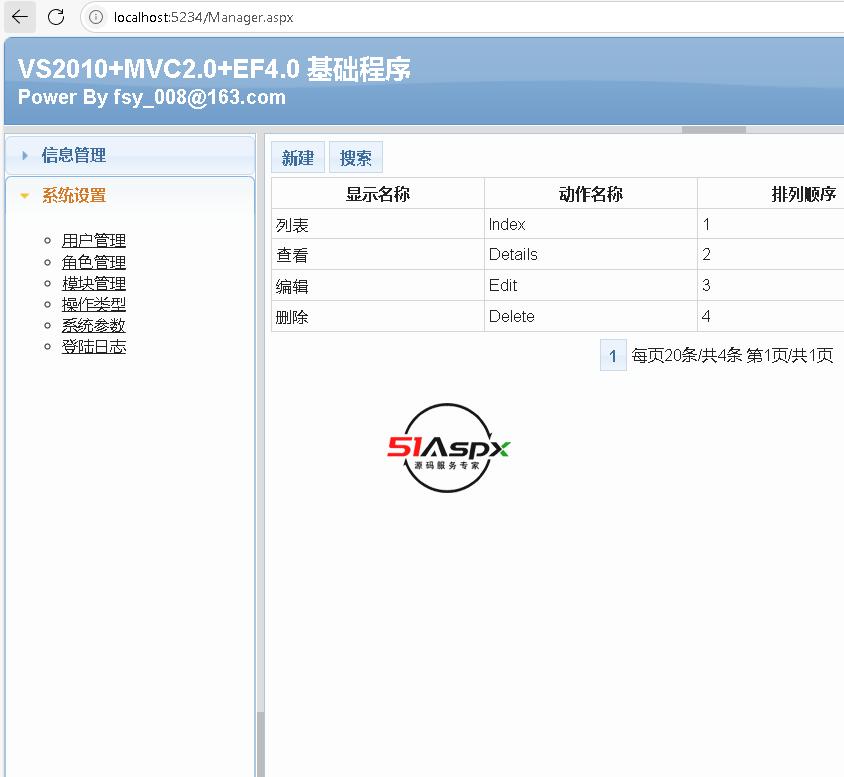844x777 pixels.
Task: Click the 新建 button
Action: [x=298, y=157]
